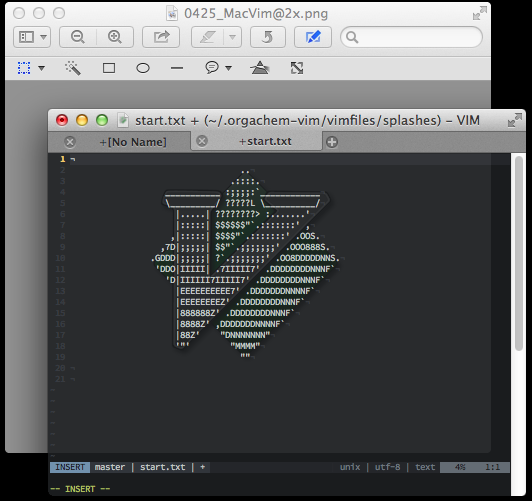
Task: Click unix file format in status line
Action: click(x=350, y=467)
